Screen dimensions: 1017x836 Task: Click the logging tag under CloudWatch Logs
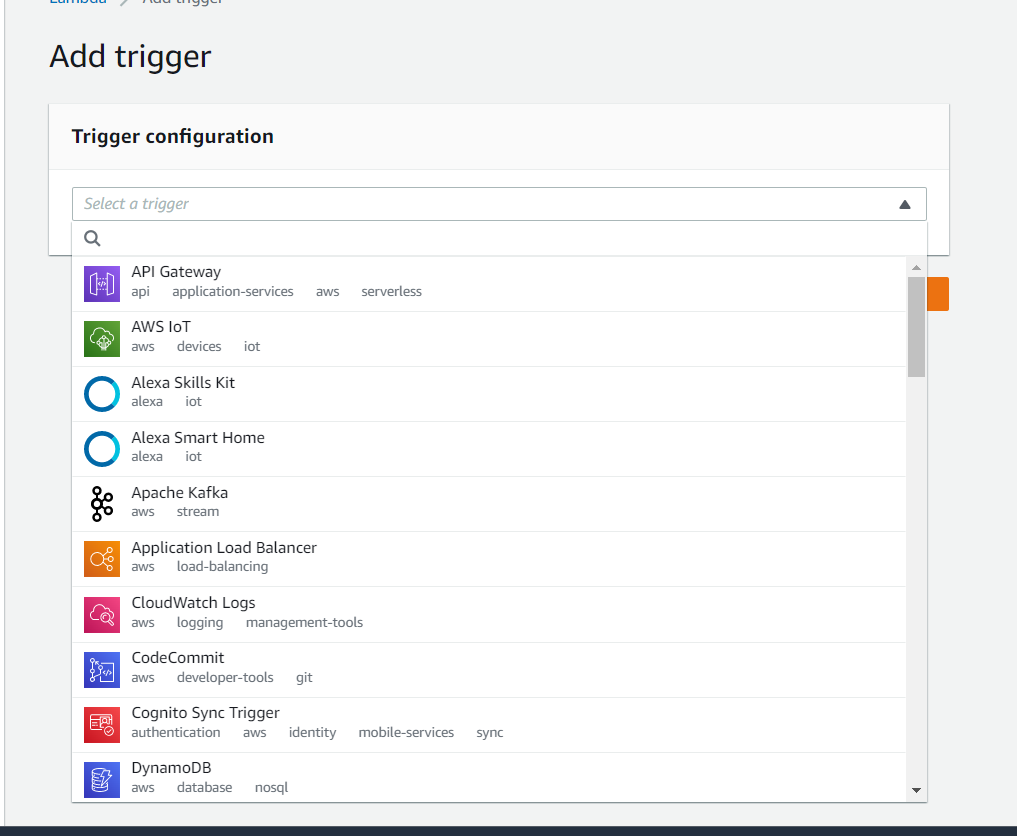coord(200,623)
